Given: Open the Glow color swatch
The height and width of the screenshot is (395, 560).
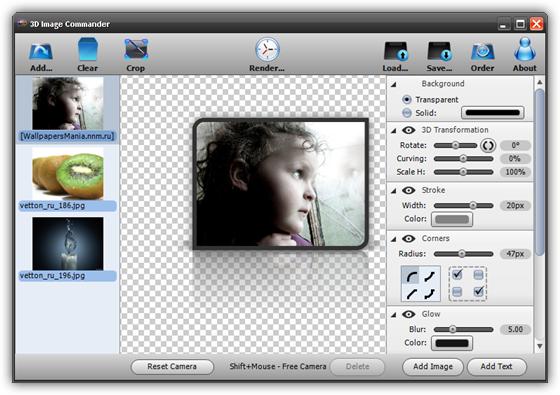Looking at the screenshot, I should coord(452,343).
